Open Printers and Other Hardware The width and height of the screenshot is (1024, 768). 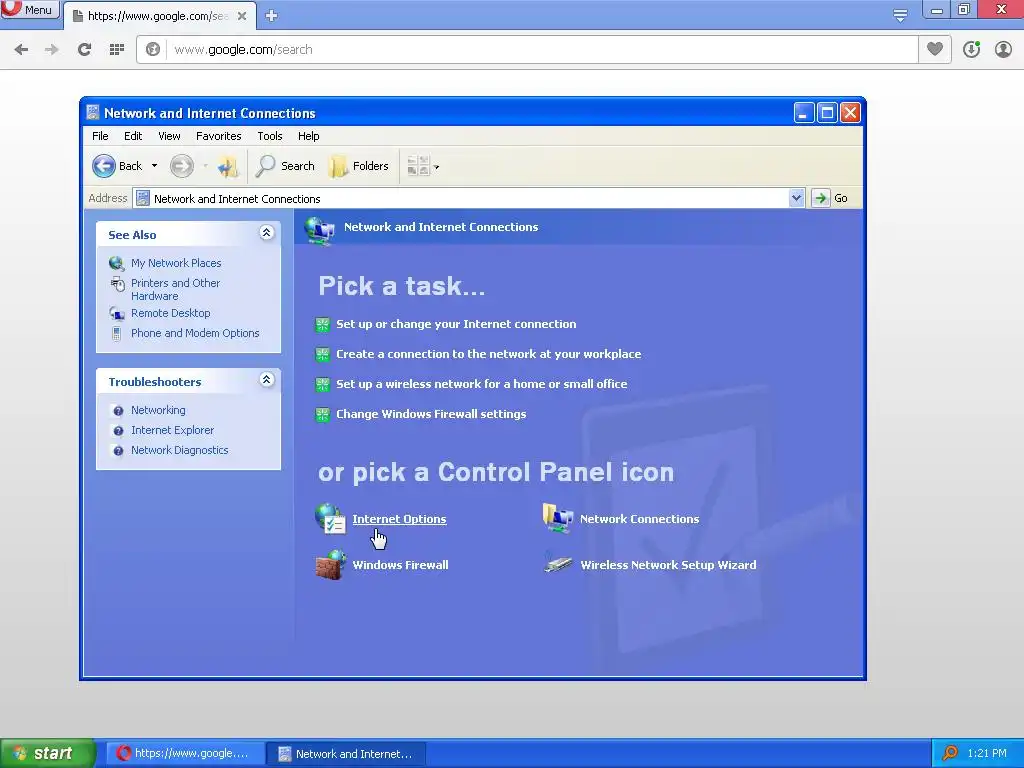175,289
